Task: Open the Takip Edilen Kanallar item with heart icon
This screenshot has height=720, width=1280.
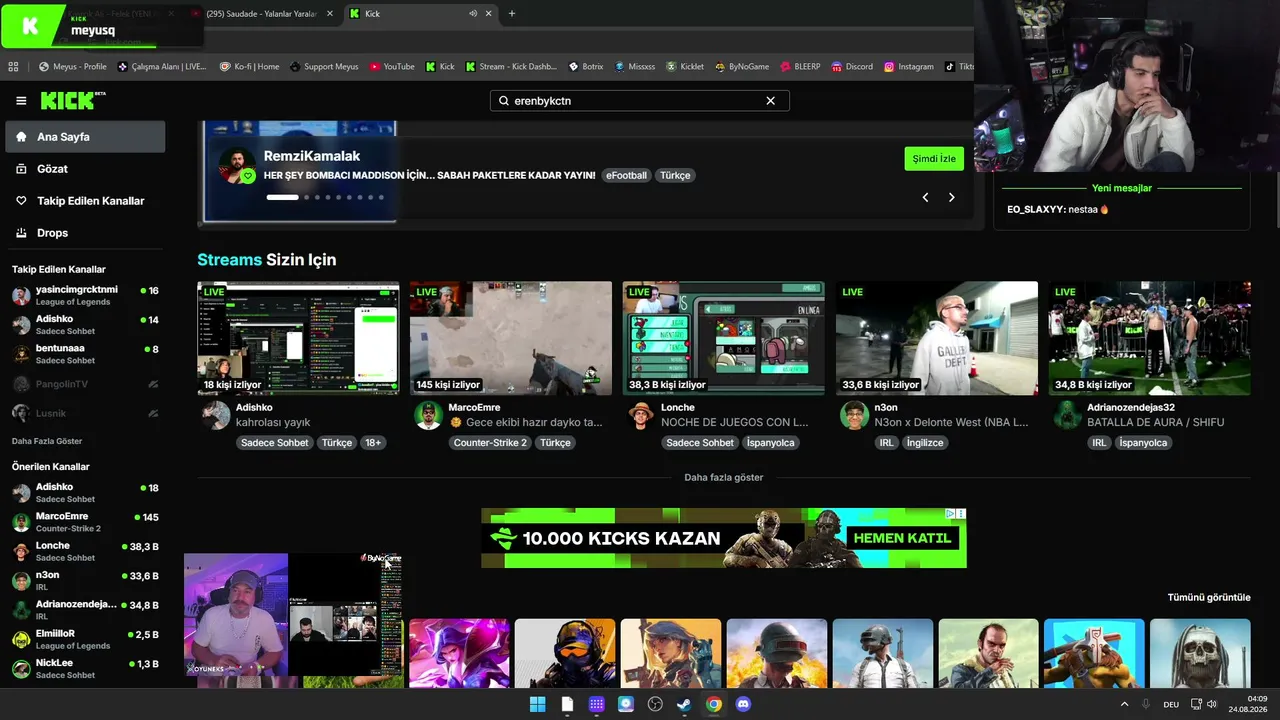Action: tap(85, 201)
